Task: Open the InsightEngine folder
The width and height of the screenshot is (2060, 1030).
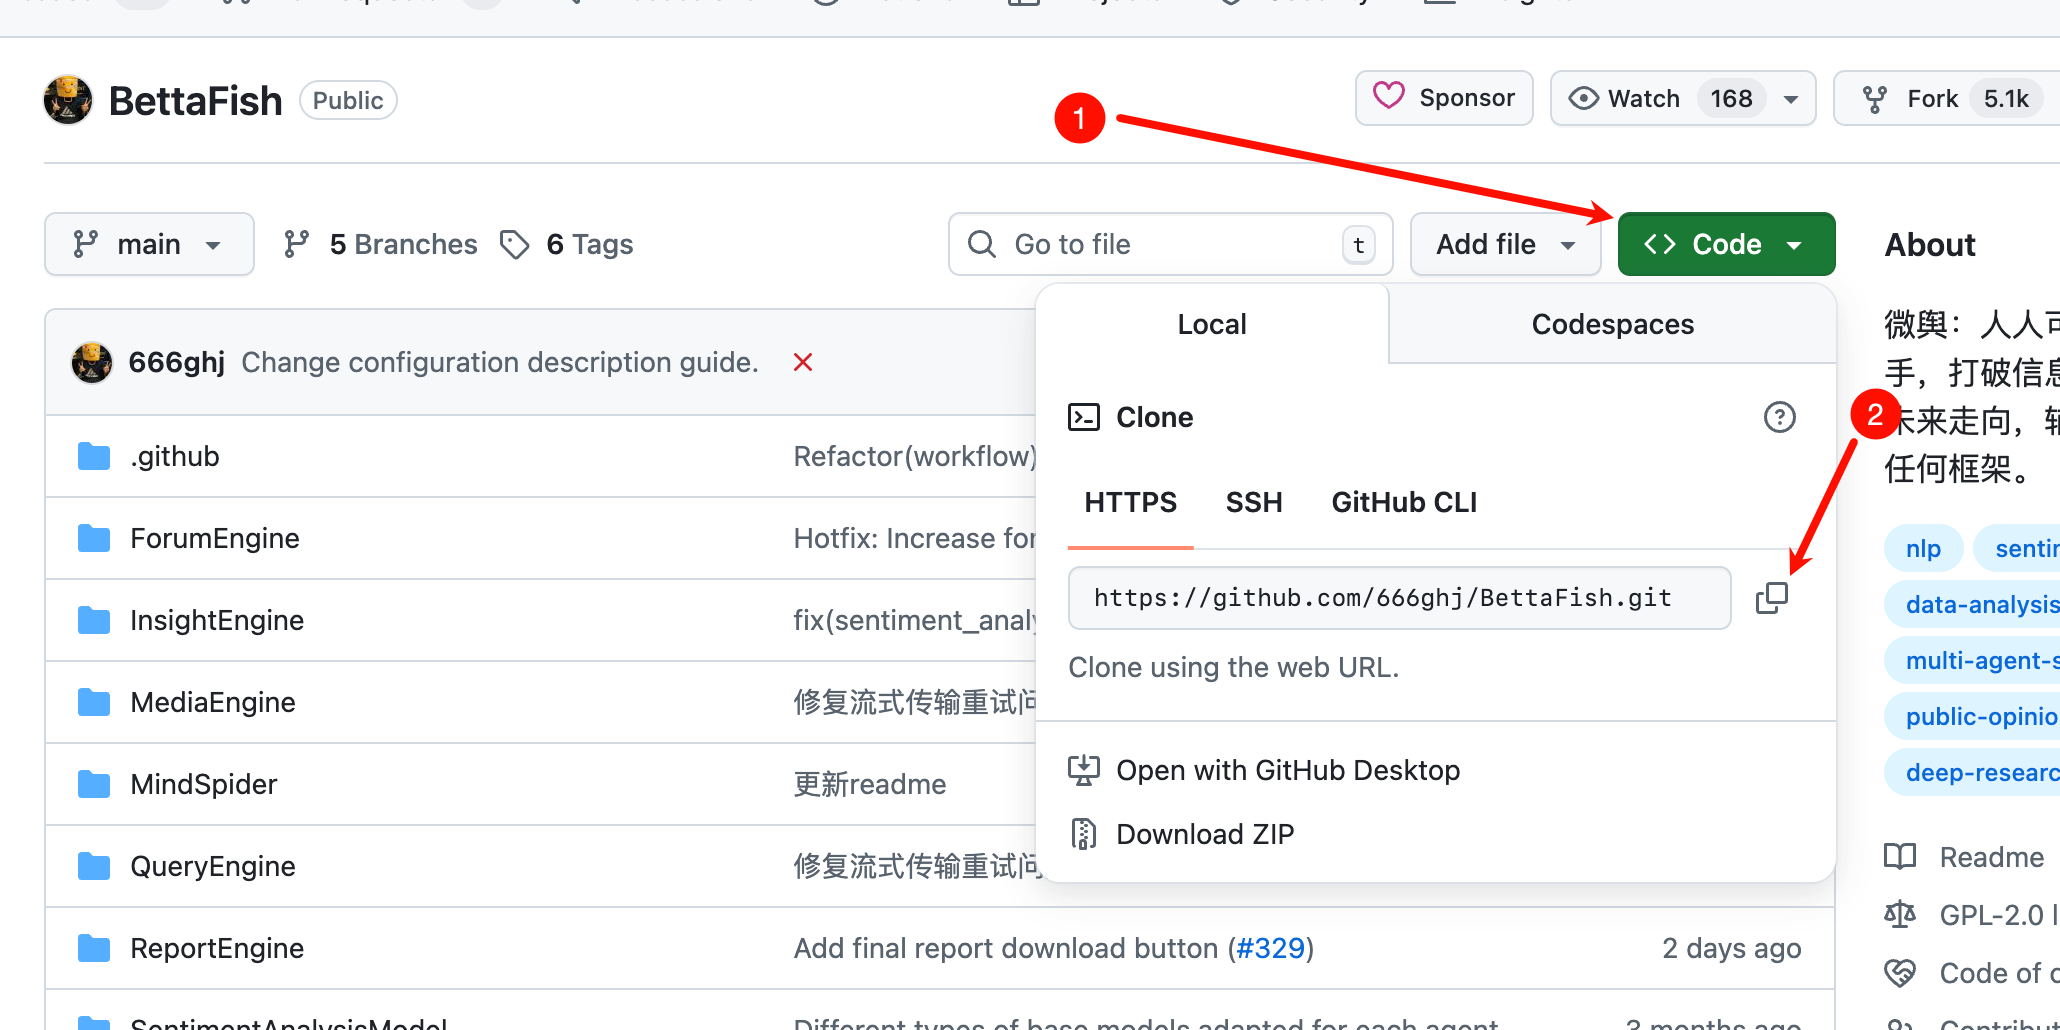Action: click(x=217, y=620)
